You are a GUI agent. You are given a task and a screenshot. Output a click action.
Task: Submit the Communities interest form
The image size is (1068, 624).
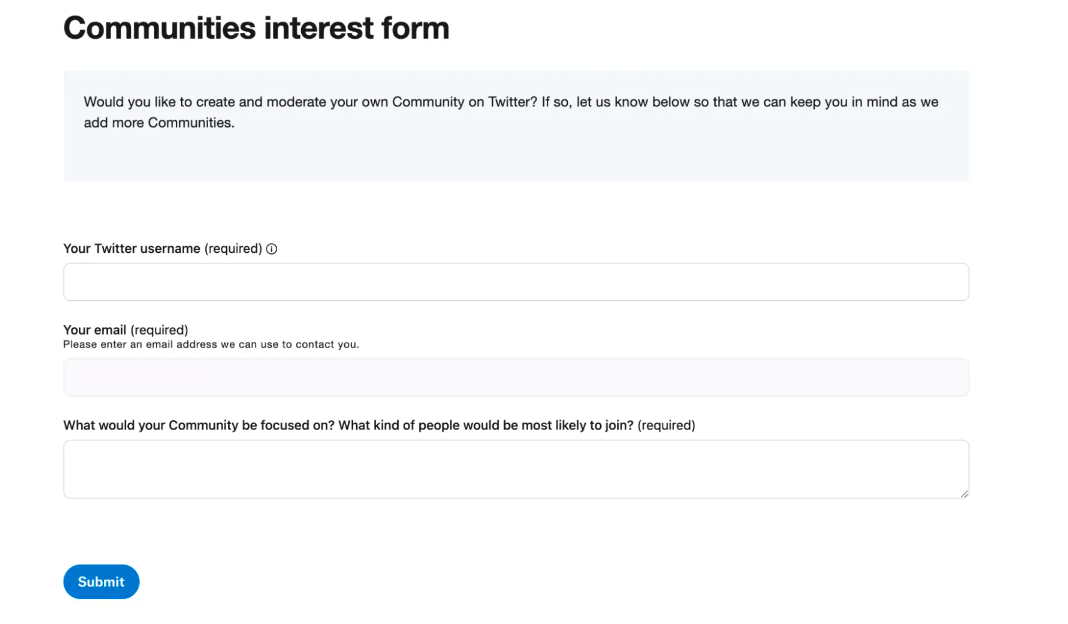click(x=101, y=581)
